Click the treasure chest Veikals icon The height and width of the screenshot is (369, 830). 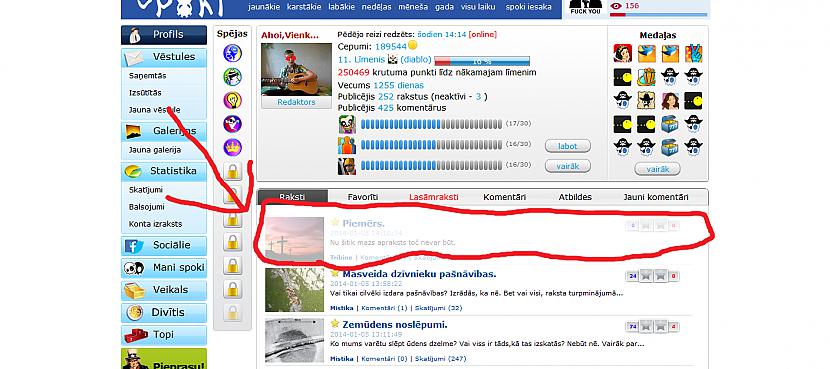point(134,290)
